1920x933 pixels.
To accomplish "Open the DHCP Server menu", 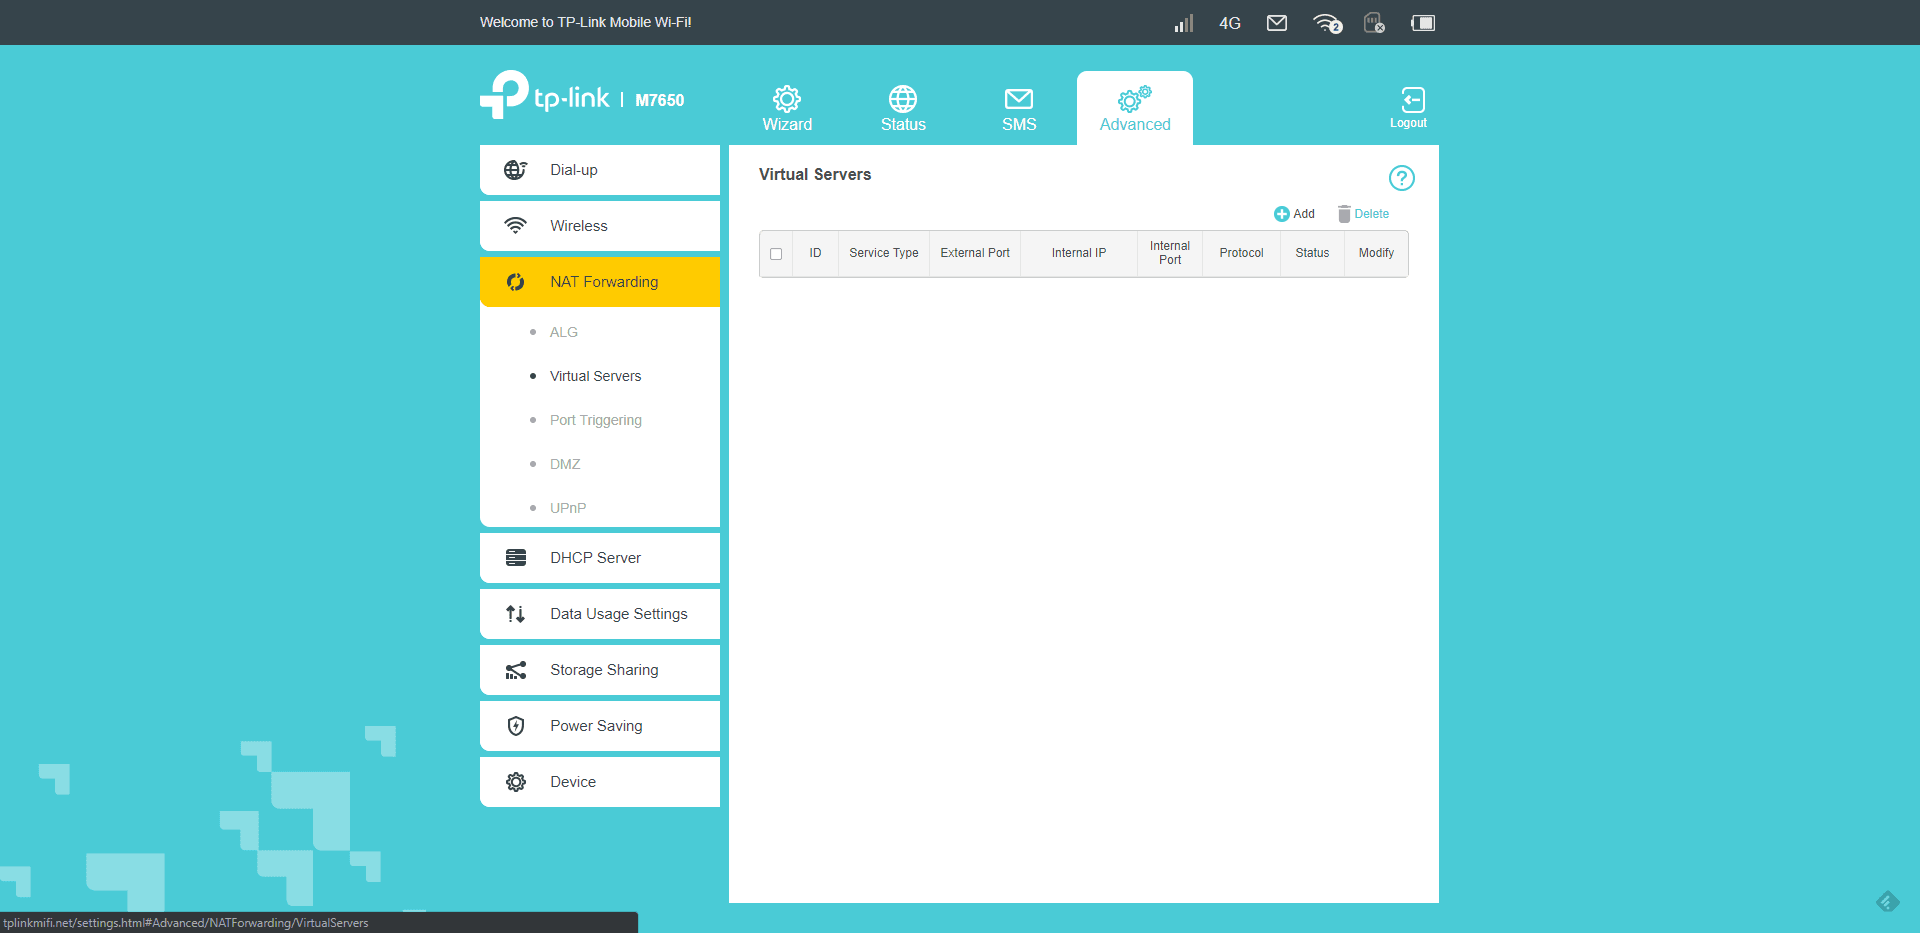I will coord(600,558).
